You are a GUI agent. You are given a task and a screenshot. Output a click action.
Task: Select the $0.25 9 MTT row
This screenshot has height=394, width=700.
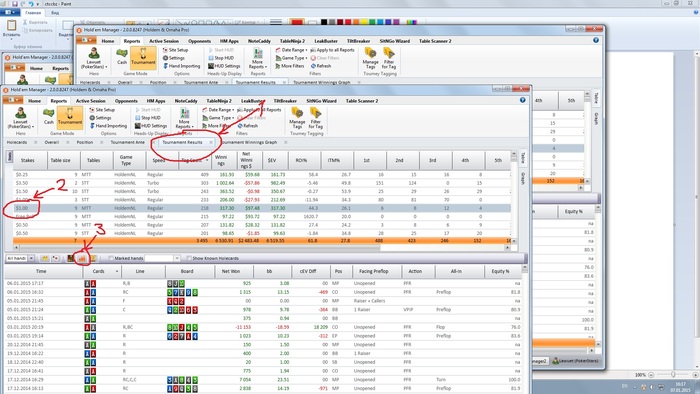coord(262,175)
